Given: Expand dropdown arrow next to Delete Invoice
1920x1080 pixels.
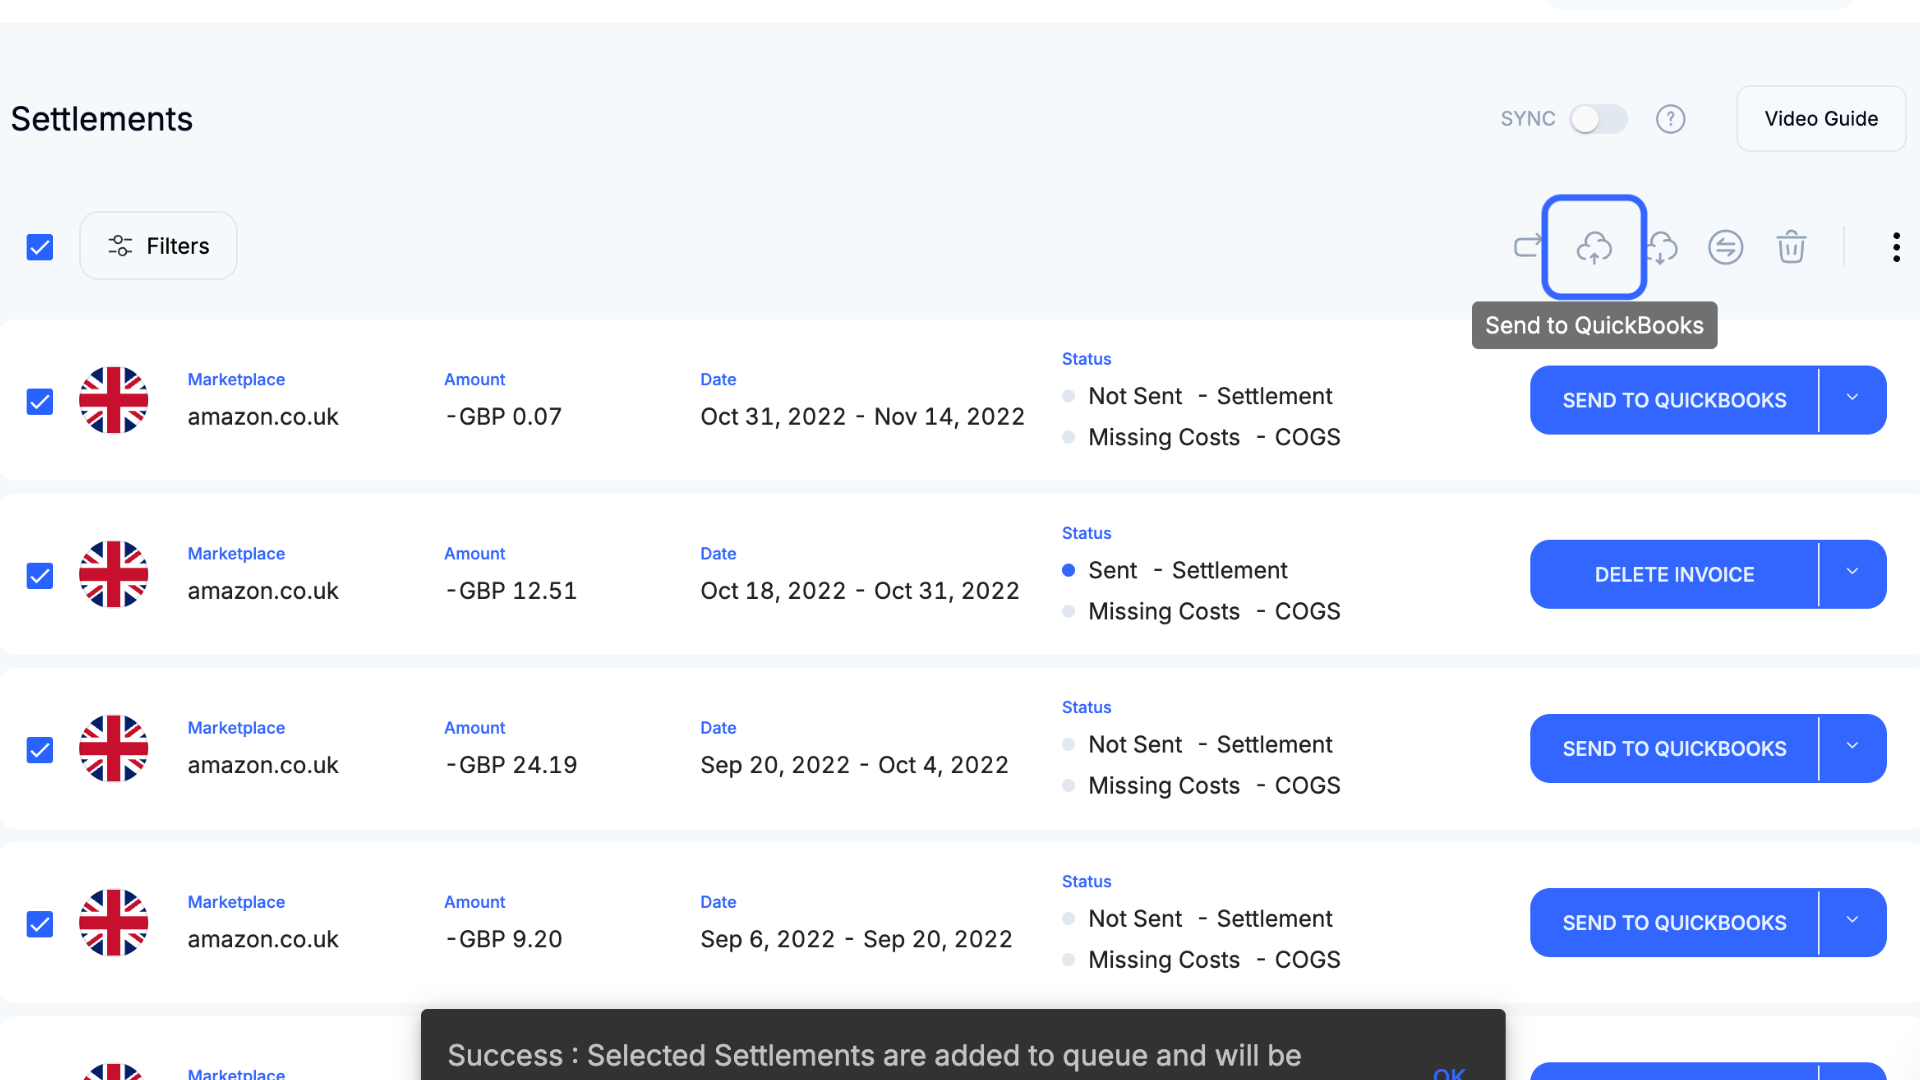Looking at the screenshot, I should (1853, 573).
